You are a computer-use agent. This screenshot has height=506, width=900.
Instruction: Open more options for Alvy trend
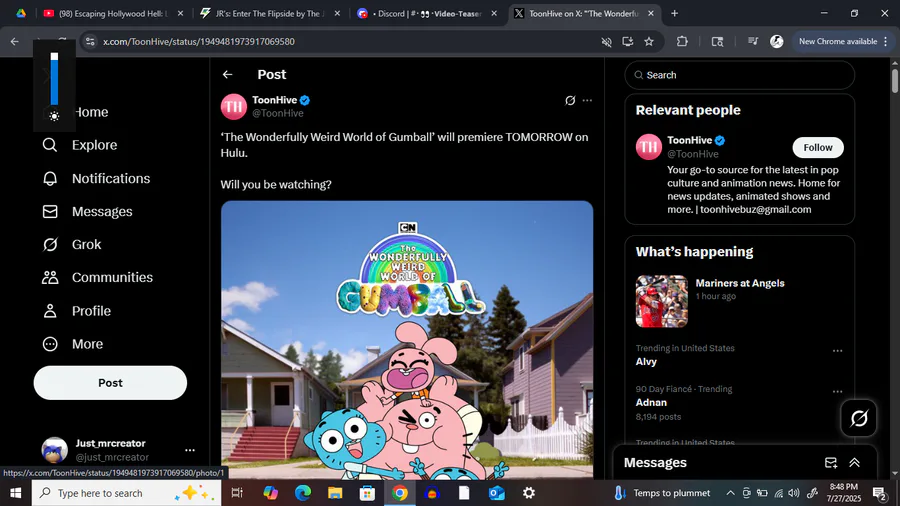tap(837, 351)
